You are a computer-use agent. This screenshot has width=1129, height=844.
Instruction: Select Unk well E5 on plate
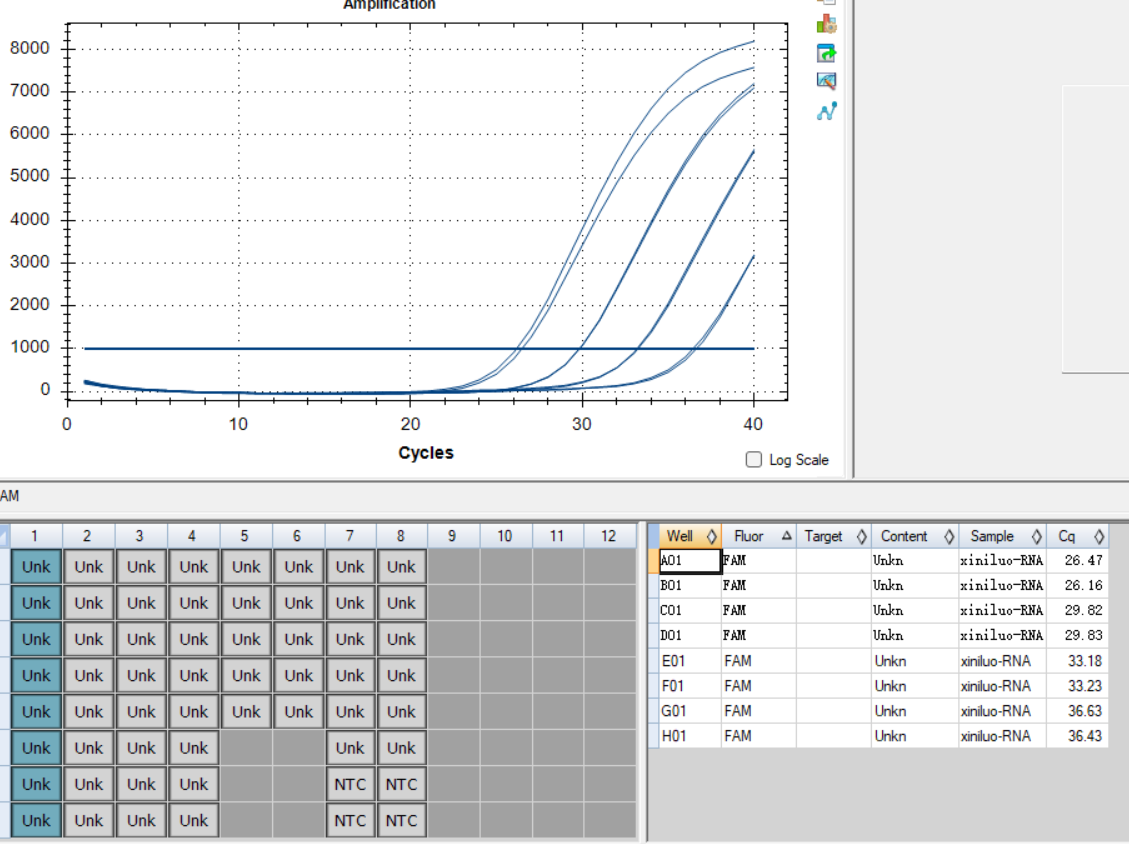246,711
